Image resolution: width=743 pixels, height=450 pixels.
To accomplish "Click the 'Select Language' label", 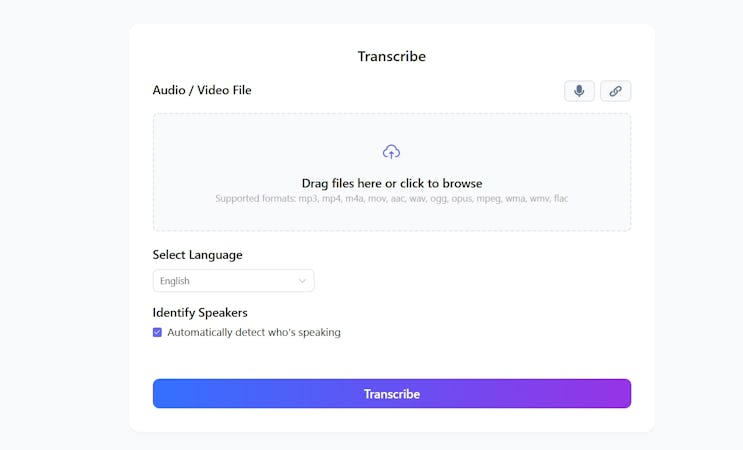I will (197, 255).
